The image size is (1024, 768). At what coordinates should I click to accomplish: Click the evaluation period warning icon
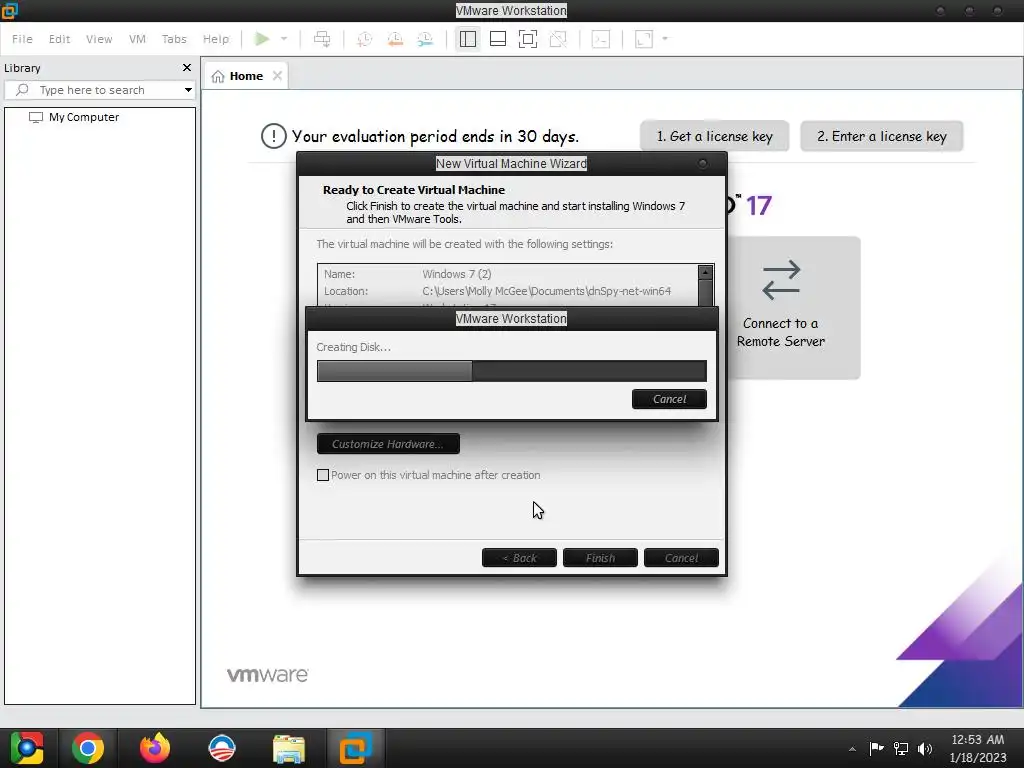click(x=274, y=136)
